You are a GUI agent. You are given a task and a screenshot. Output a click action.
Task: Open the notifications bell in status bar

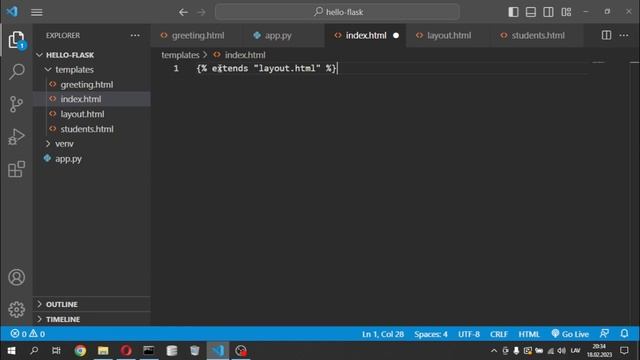(x=624, y=334)
